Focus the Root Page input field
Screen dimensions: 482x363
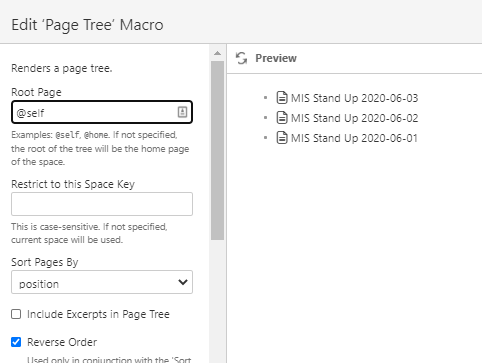pyautogui.click(x=102, y=112)
